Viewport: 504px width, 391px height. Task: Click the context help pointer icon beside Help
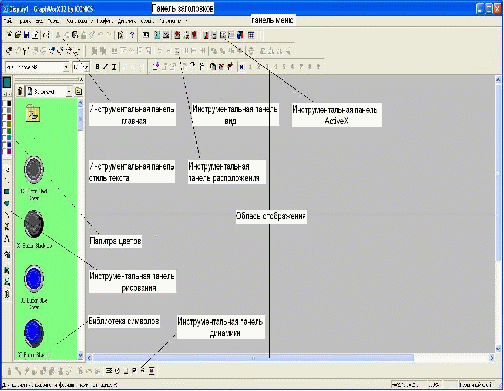tap(121, 35)
